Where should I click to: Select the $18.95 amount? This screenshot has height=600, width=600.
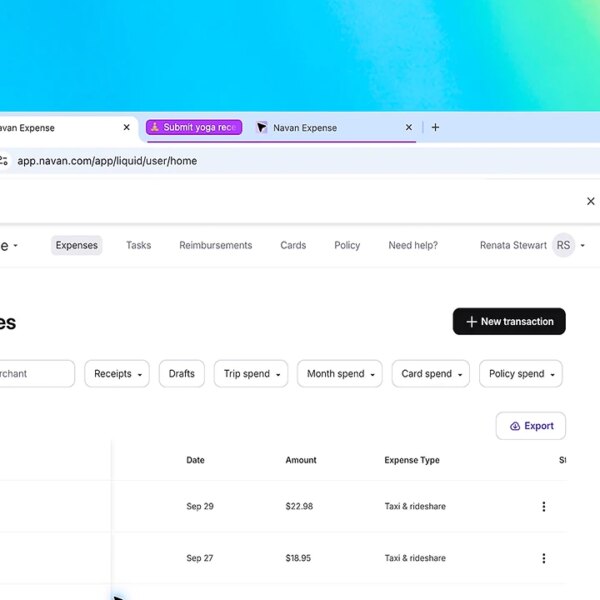[x=298, y=558]
